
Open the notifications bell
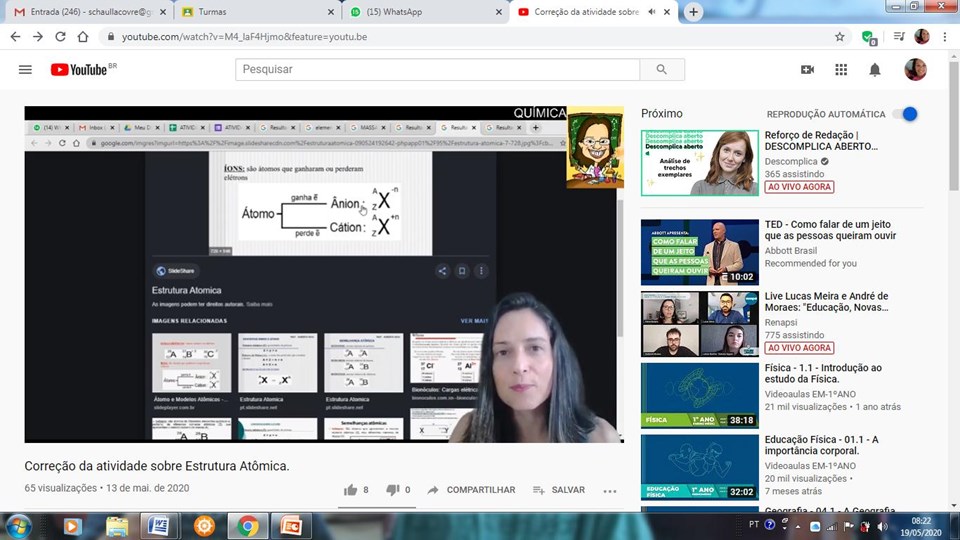pos(875,69)
